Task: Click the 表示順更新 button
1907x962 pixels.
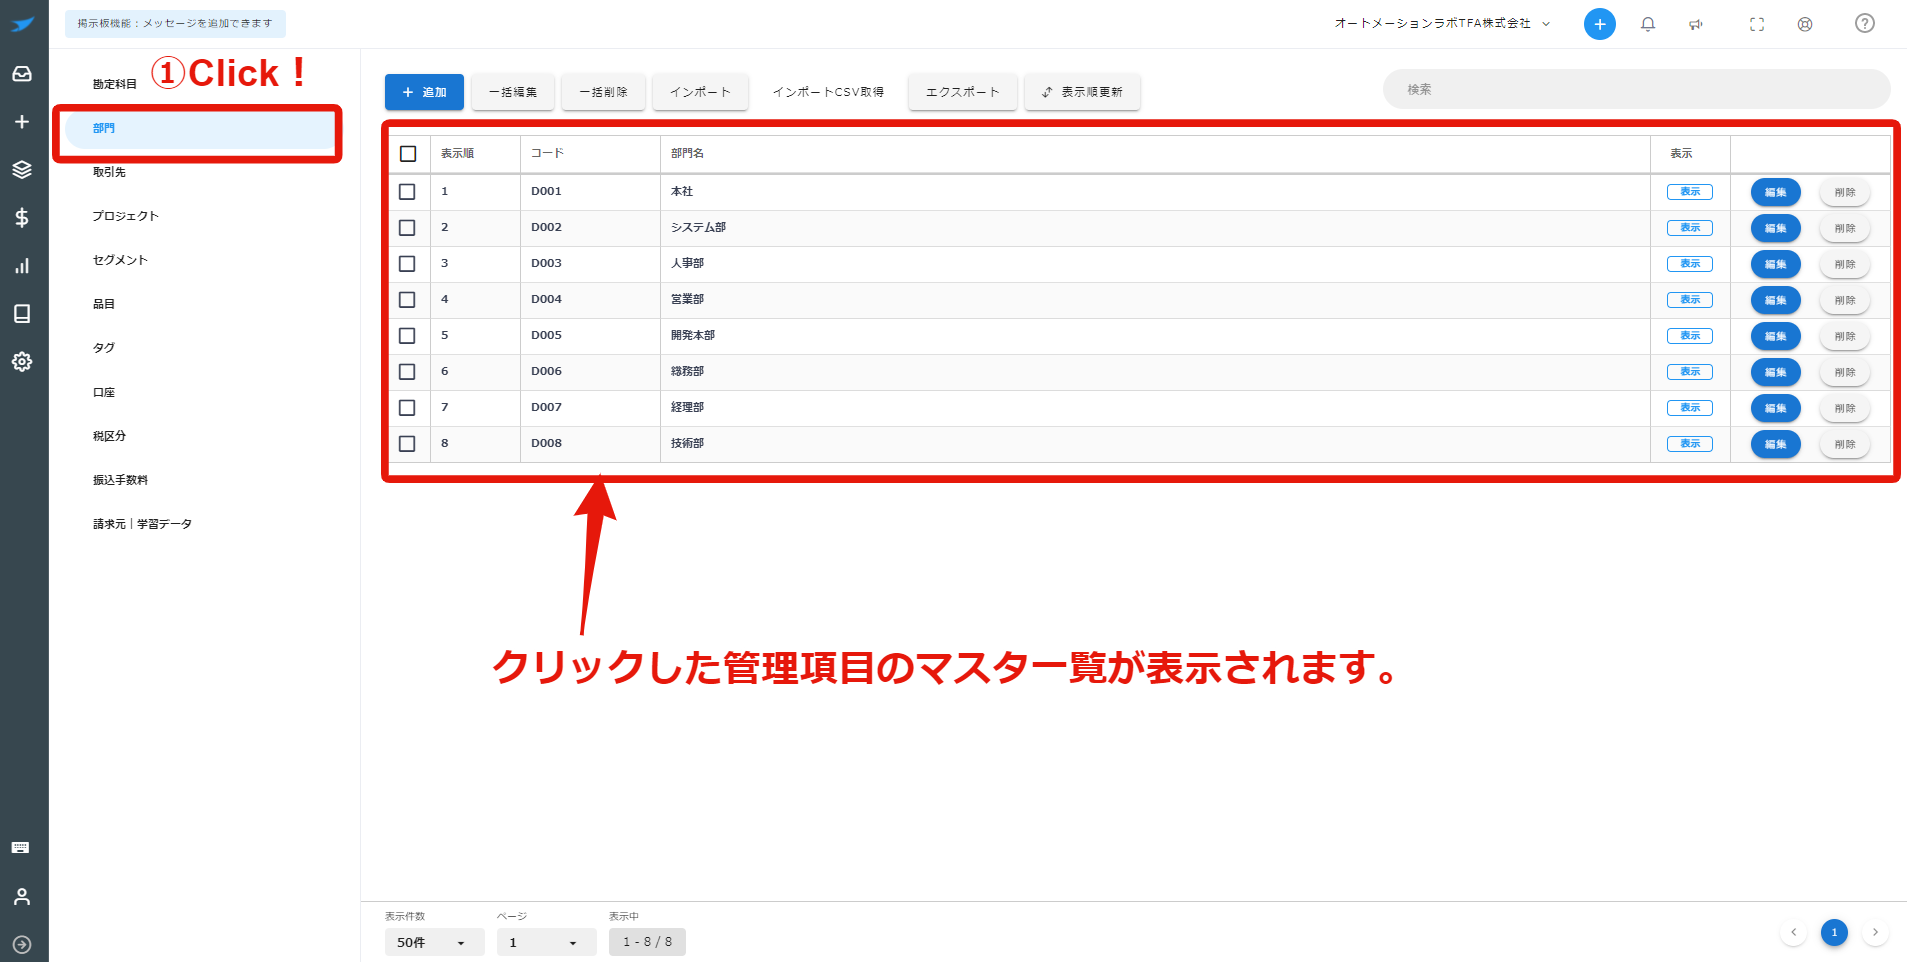Action: point(1082,92)
